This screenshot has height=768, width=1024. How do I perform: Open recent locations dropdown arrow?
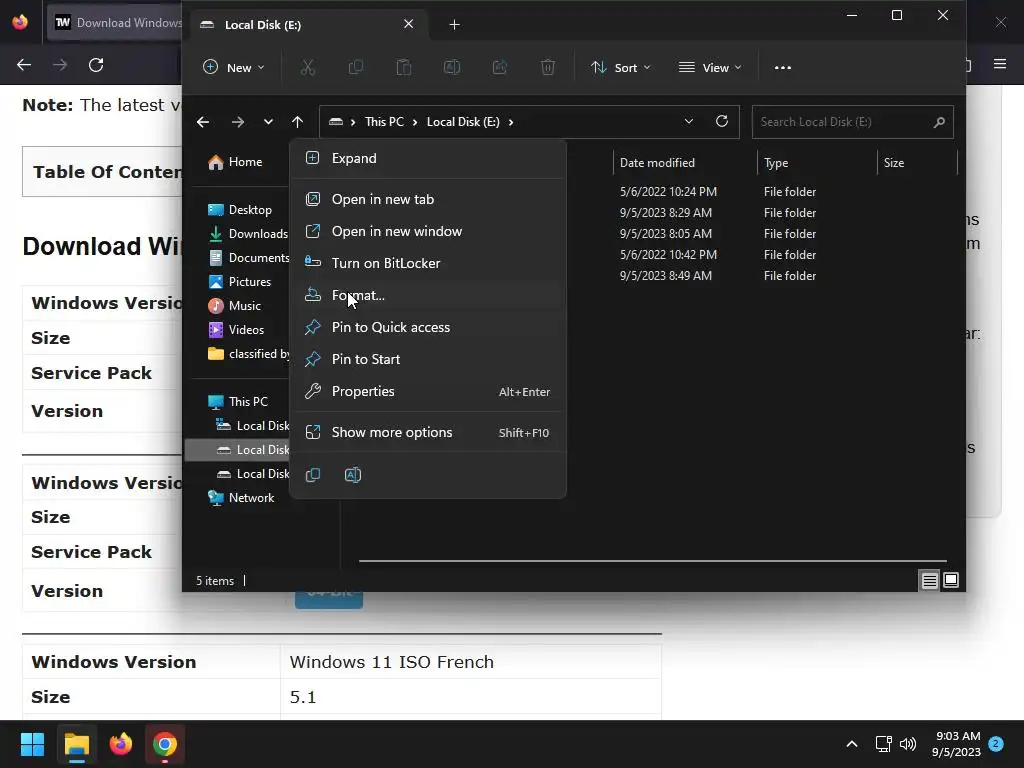coord(268,122)
